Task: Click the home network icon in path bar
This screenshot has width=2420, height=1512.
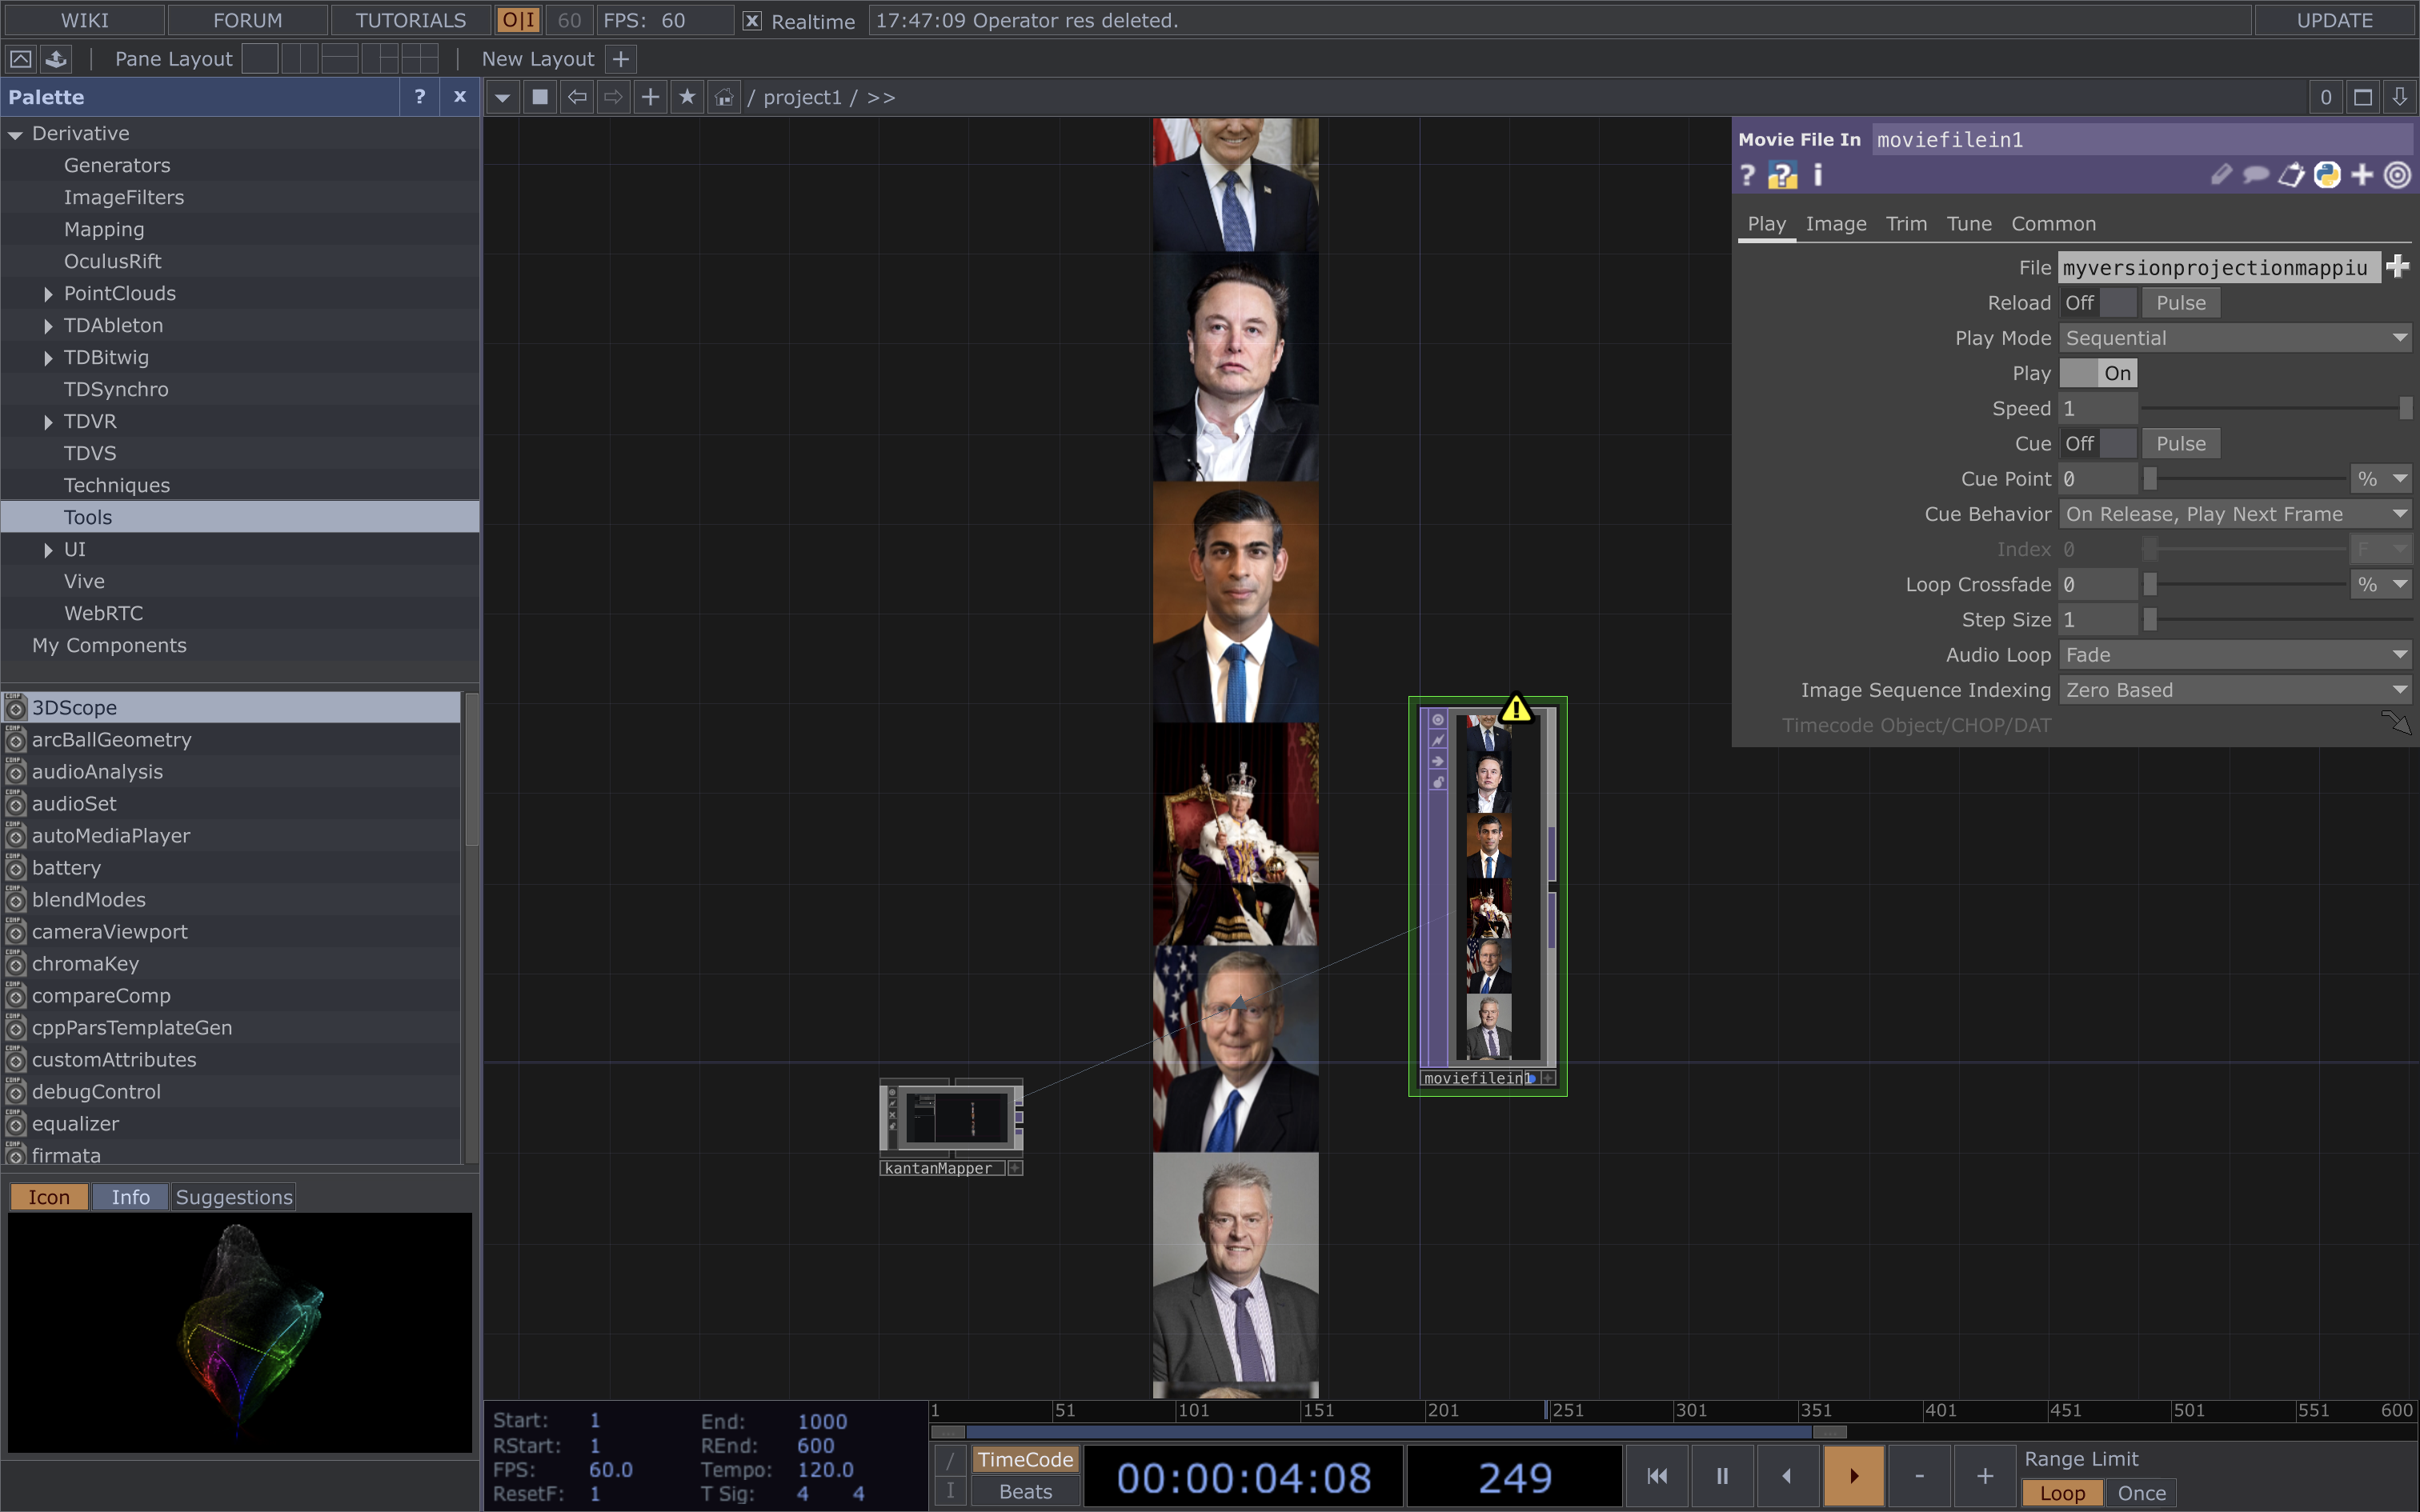Action: (x=724, y=97)
